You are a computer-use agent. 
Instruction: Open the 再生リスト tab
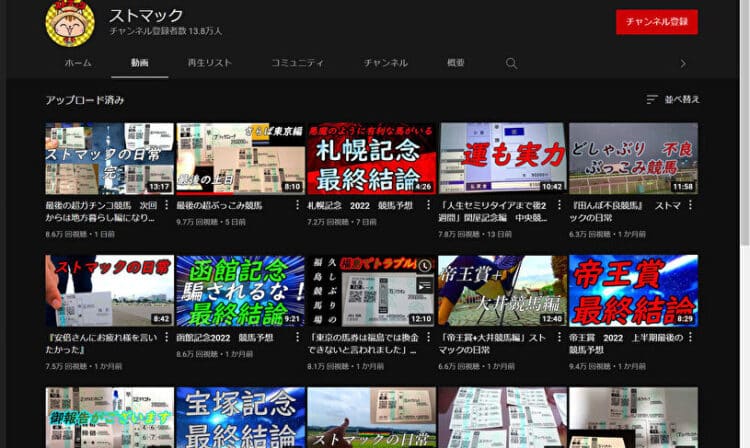(210, 63)
